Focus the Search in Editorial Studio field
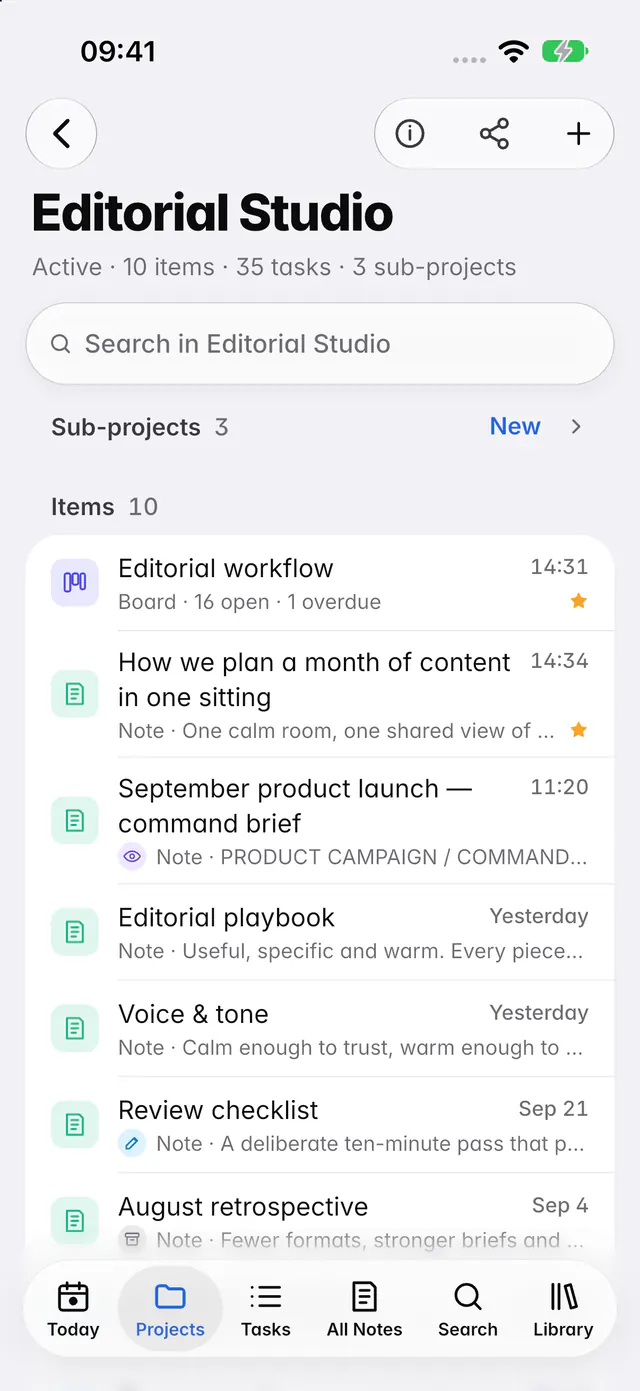Viewport: 640px width, 1391px height. [x=320, y=344]
